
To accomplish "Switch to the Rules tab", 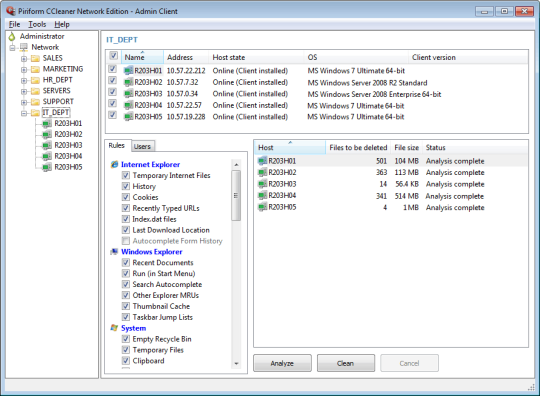I will pyautogui.click(x=116, y=145).
